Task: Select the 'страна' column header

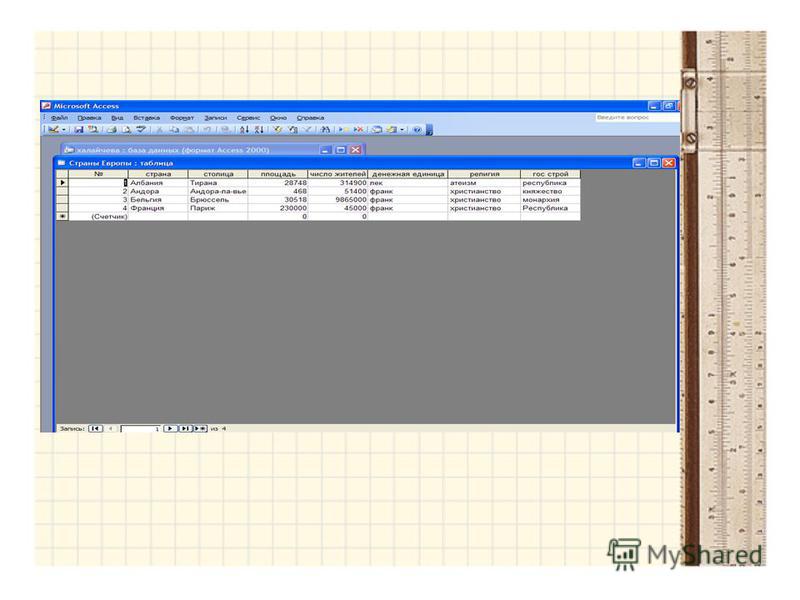Action: click(158, 174)
